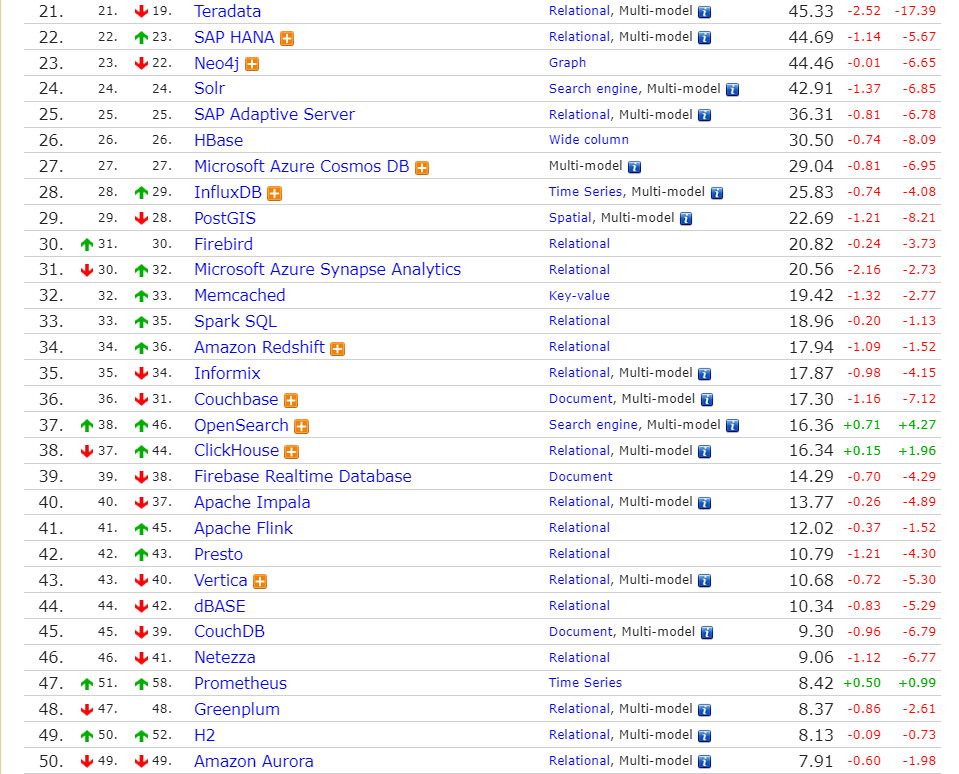Click the Spatial link in PostGIS row
This screenshot has height=774, width=959.
click(570, 218)
